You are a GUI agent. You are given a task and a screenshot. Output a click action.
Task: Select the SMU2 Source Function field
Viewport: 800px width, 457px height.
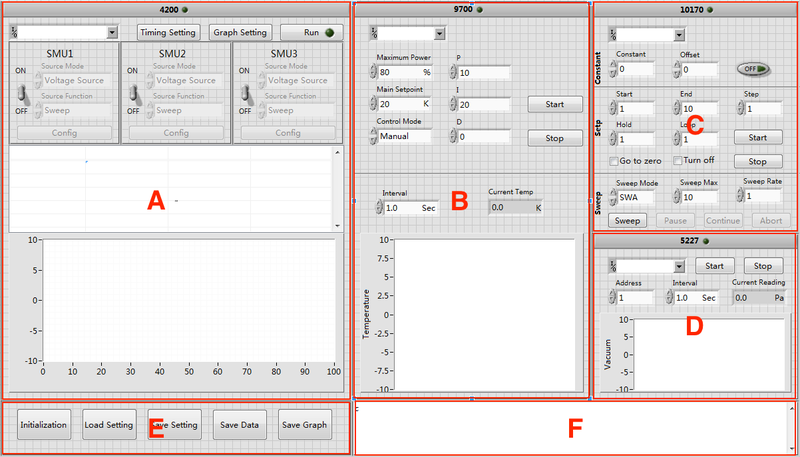click(188, 110)
